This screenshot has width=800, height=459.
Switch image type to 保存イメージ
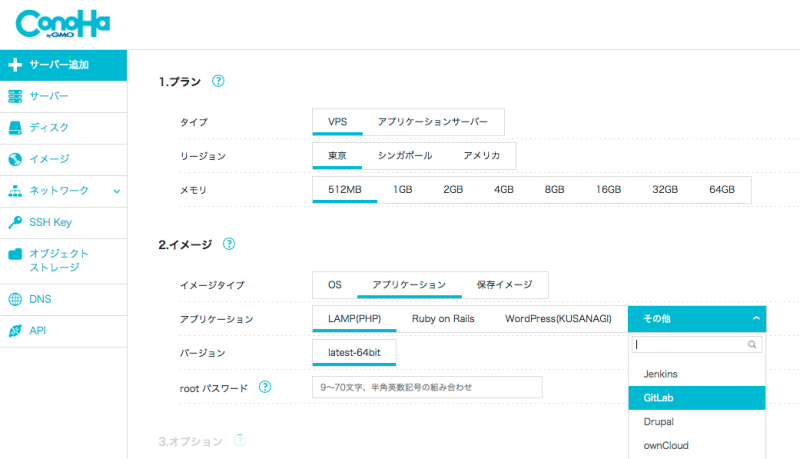click(505, 285)
